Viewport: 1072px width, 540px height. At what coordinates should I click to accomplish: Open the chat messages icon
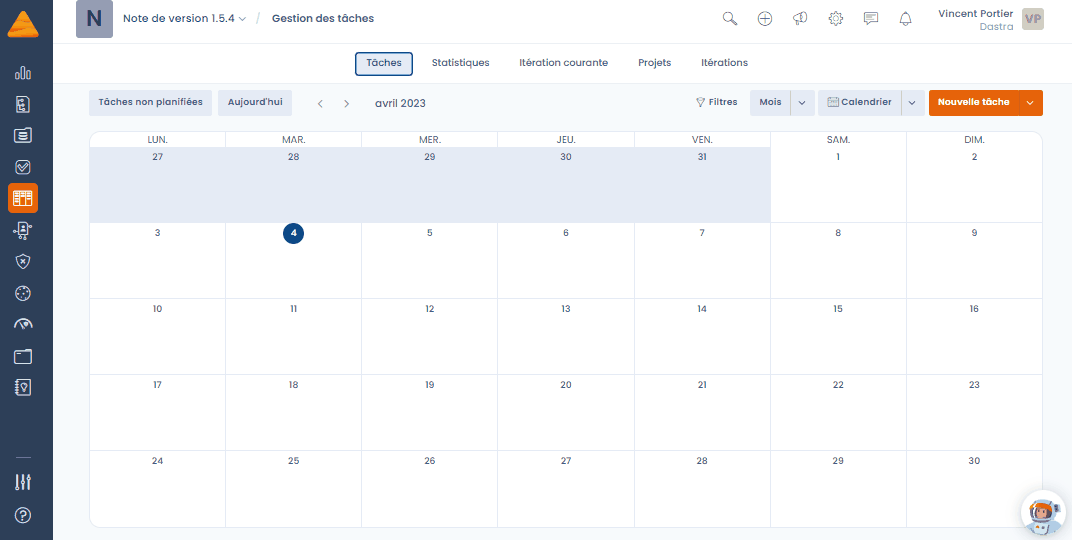pyautogui.click(x=870, y=19)
